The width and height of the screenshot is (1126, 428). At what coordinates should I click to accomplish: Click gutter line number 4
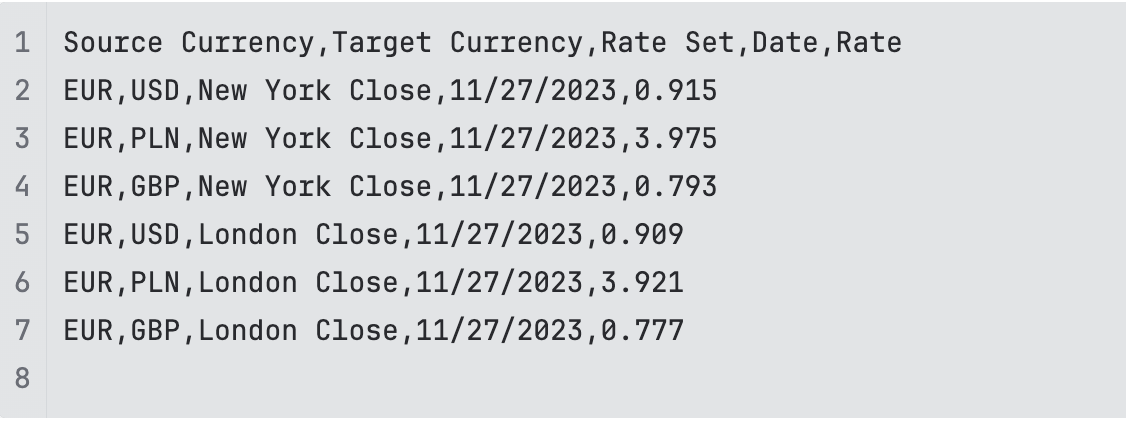pos(22,187)
